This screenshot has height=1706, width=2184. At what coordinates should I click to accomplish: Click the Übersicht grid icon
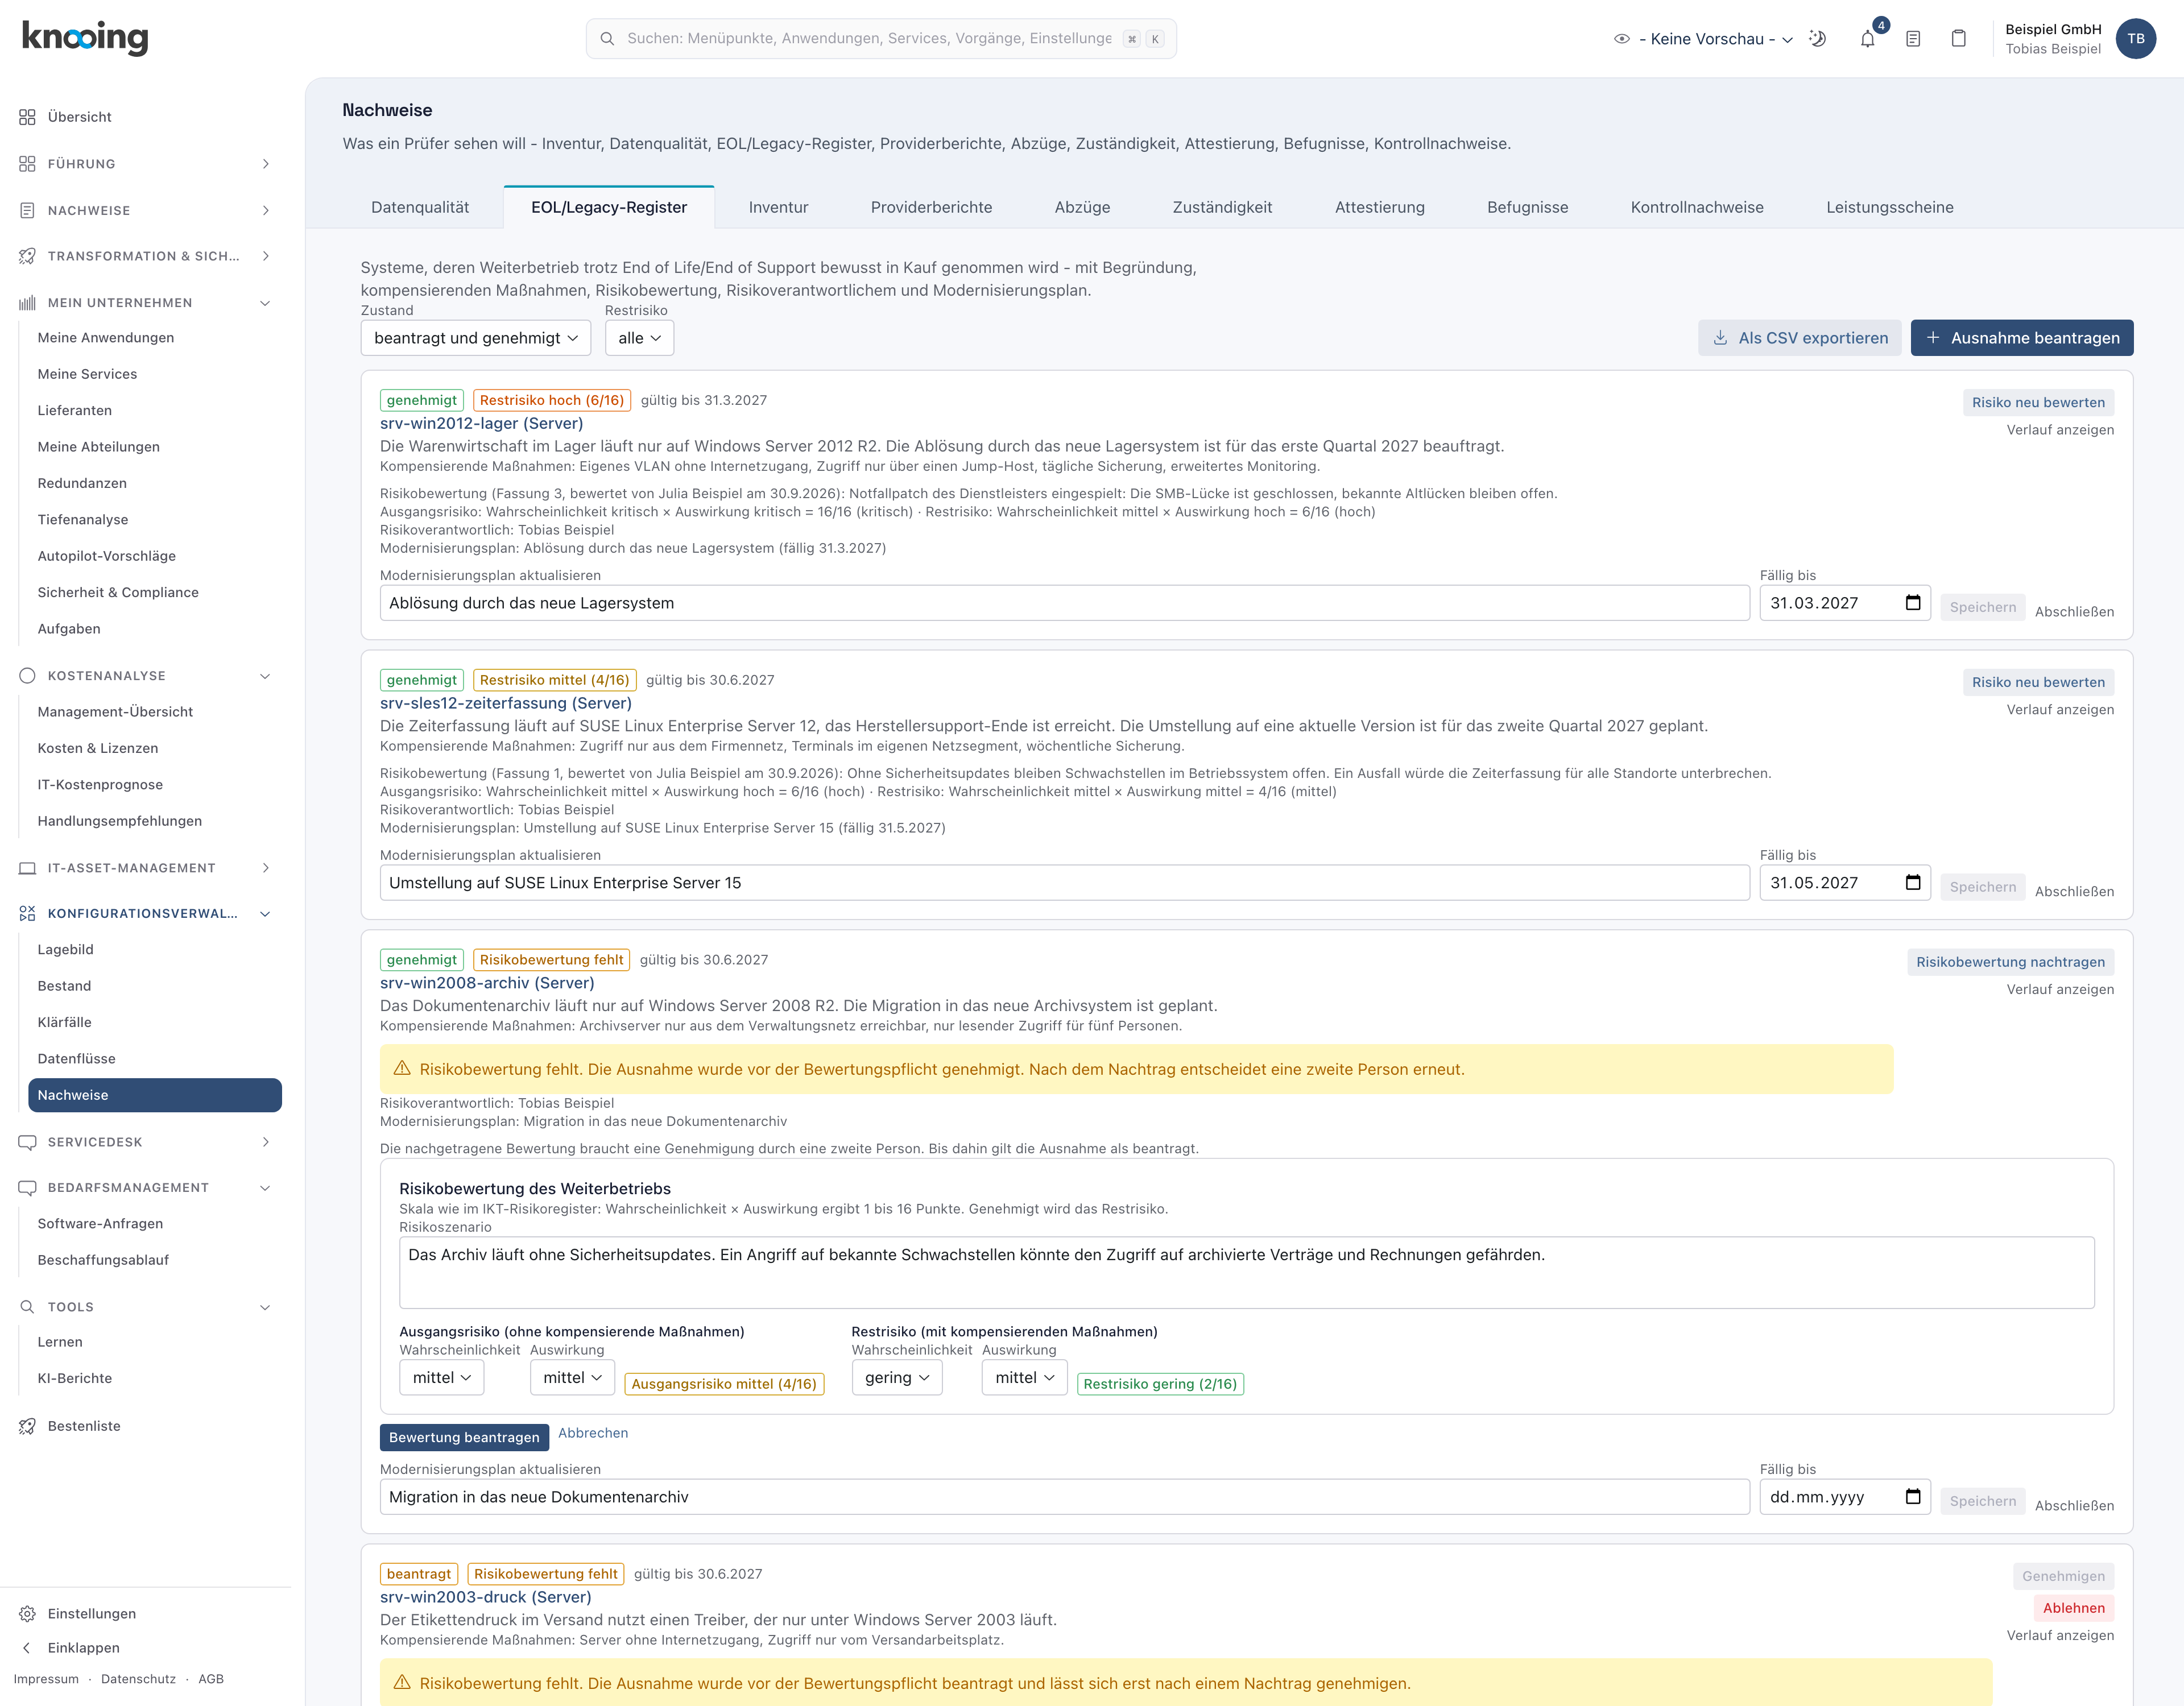27,117
